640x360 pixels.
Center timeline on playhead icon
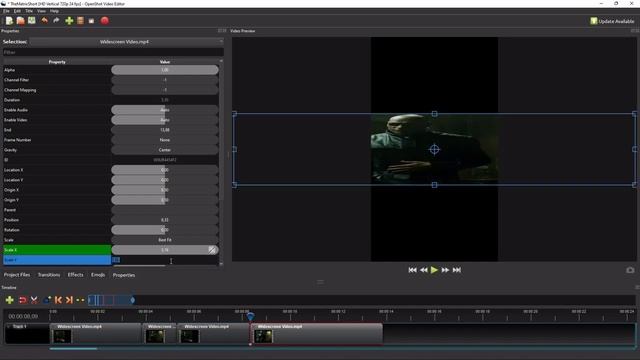80,300
